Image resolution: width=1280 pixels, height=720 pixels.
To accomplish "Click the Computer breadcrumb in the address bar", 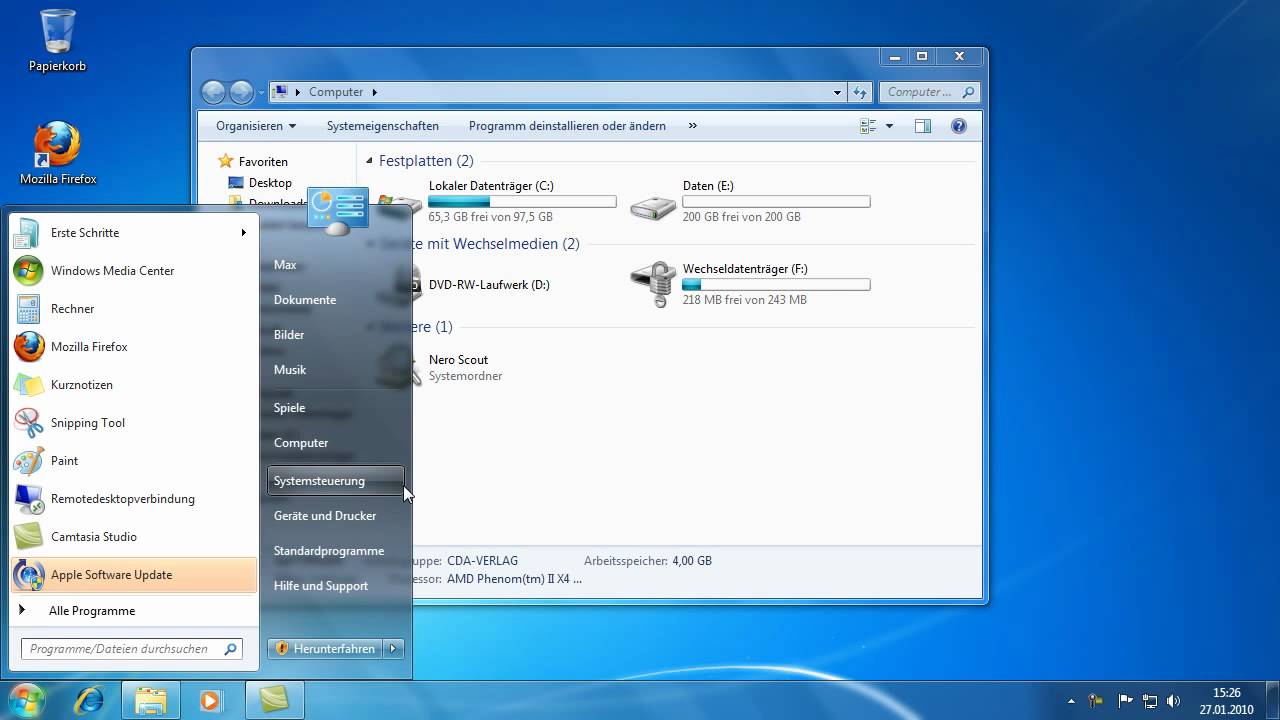I will pyautogui.click(x=336, y=92).
